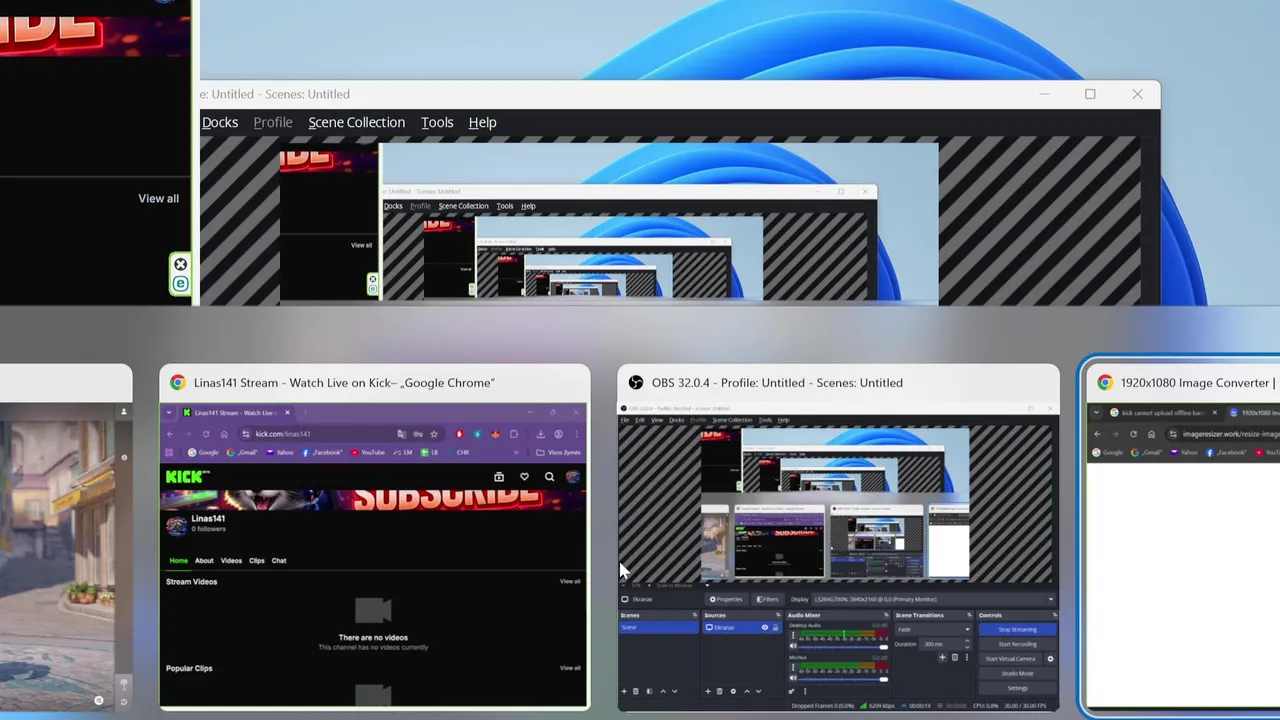Open the Scene Collection menu in the large OBS window
This screenshot has height=720, width=1280.
(356, 122)
